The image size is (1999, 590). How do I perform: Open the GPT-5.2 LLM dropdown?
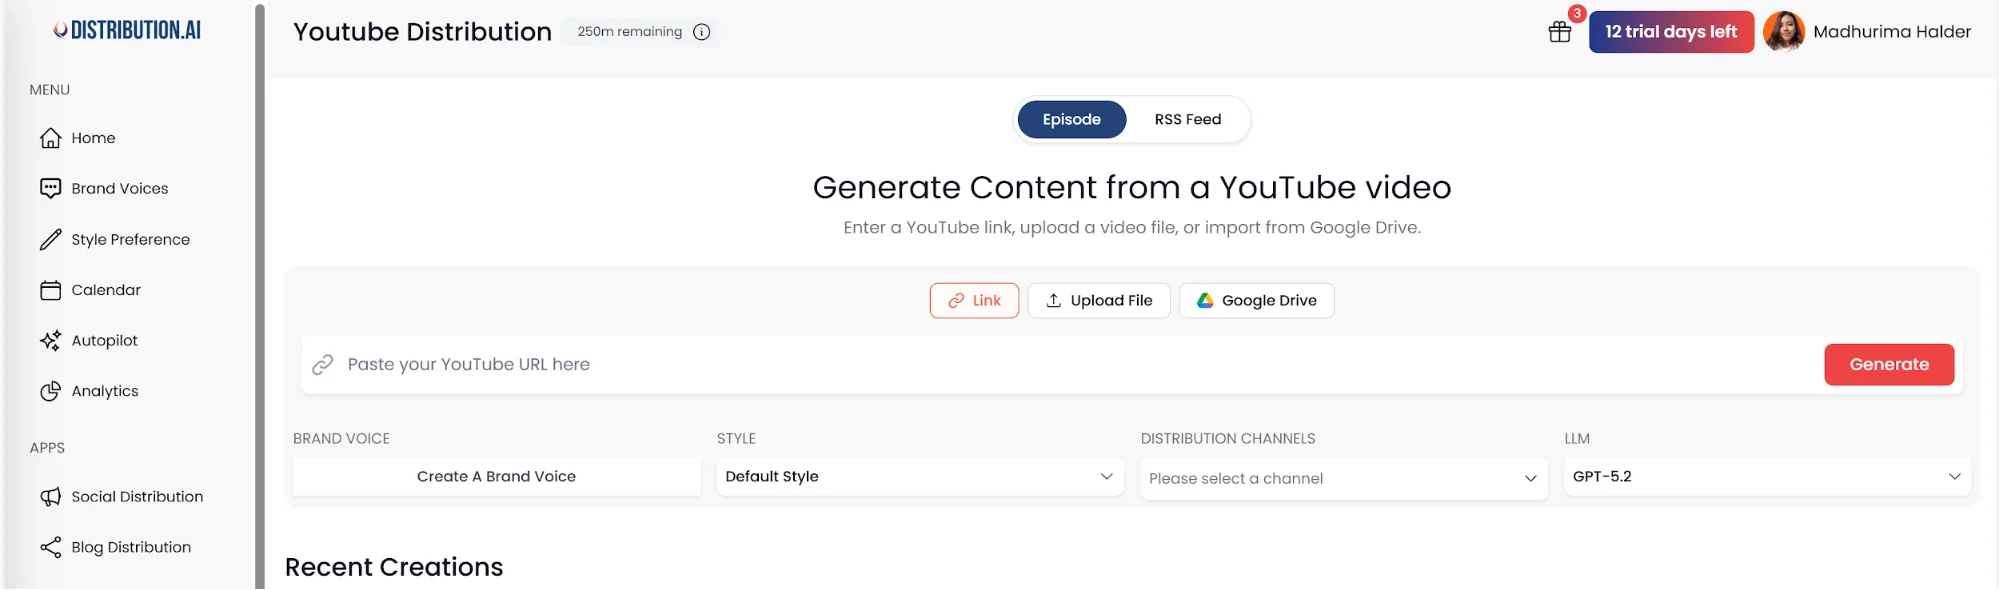pos(1767,477)
